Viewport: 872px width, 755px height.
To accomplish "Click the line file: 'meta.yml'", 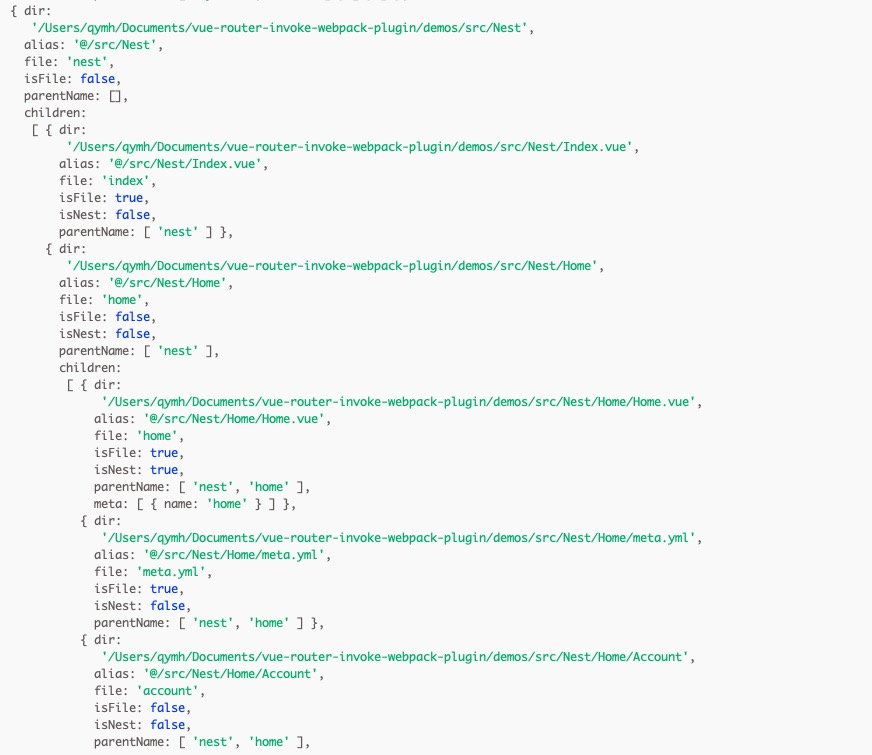I will (x=153, y=572).
